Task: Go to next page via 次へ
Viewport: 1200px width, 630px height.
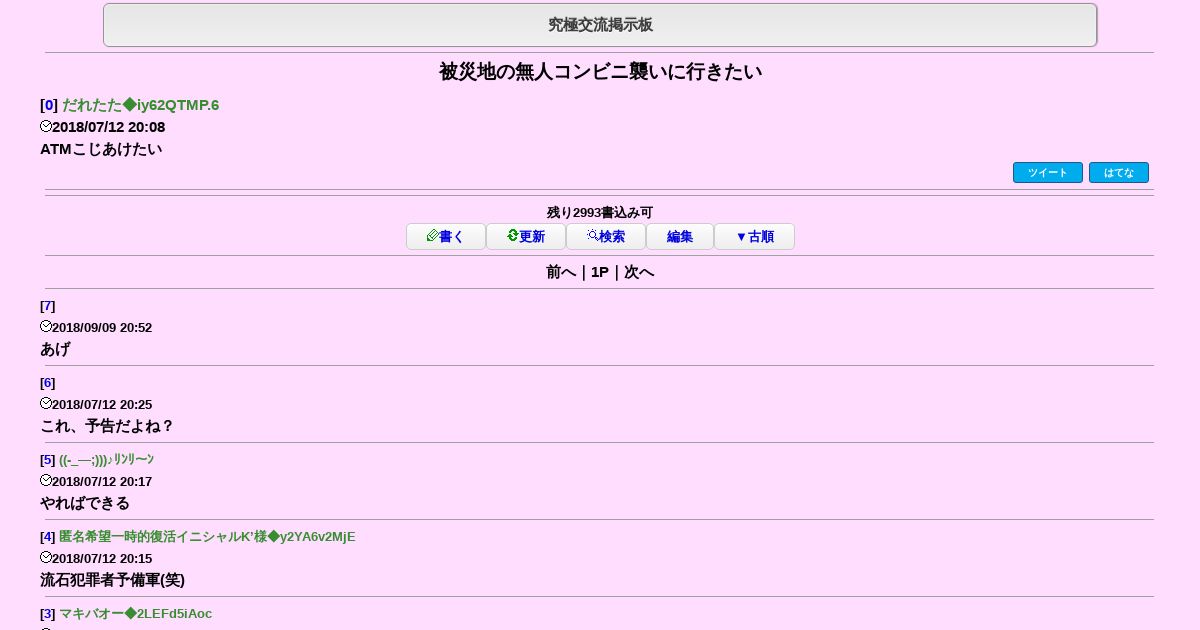Action: click(639, 272)
